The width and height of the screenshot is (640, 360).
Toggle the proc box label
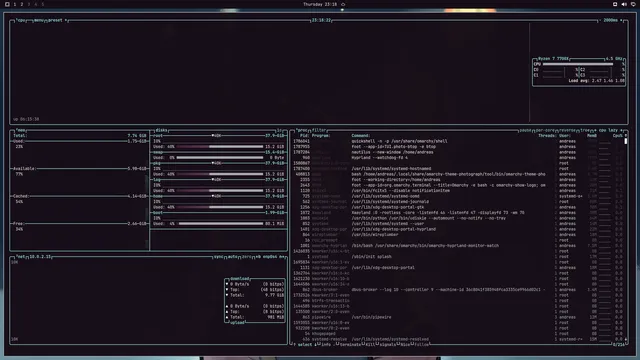pyautogui.click(x=302, y=130)
